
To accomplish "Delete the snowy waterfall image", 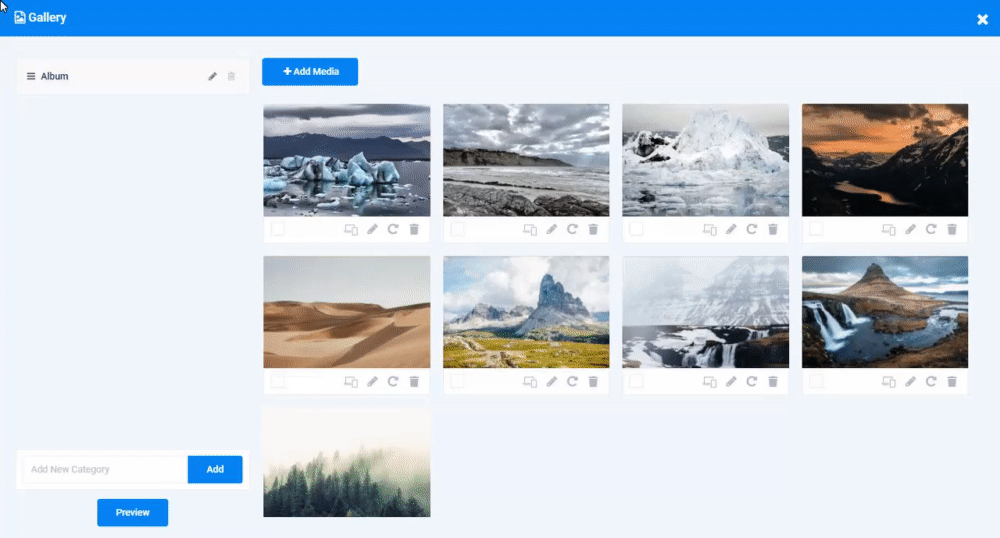I will [773, 381].
